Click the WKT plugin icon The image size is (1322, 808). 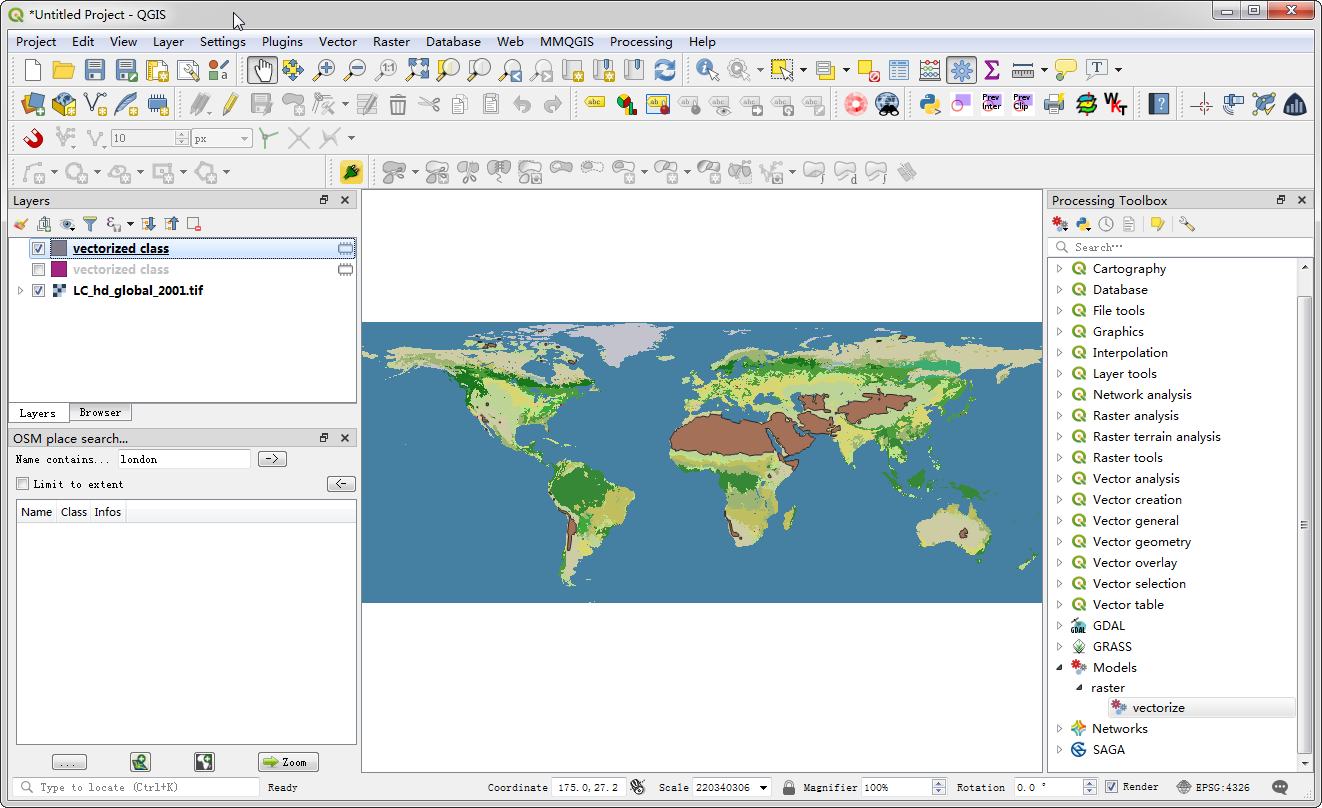pyautogui.click(x=1115, y=104)
